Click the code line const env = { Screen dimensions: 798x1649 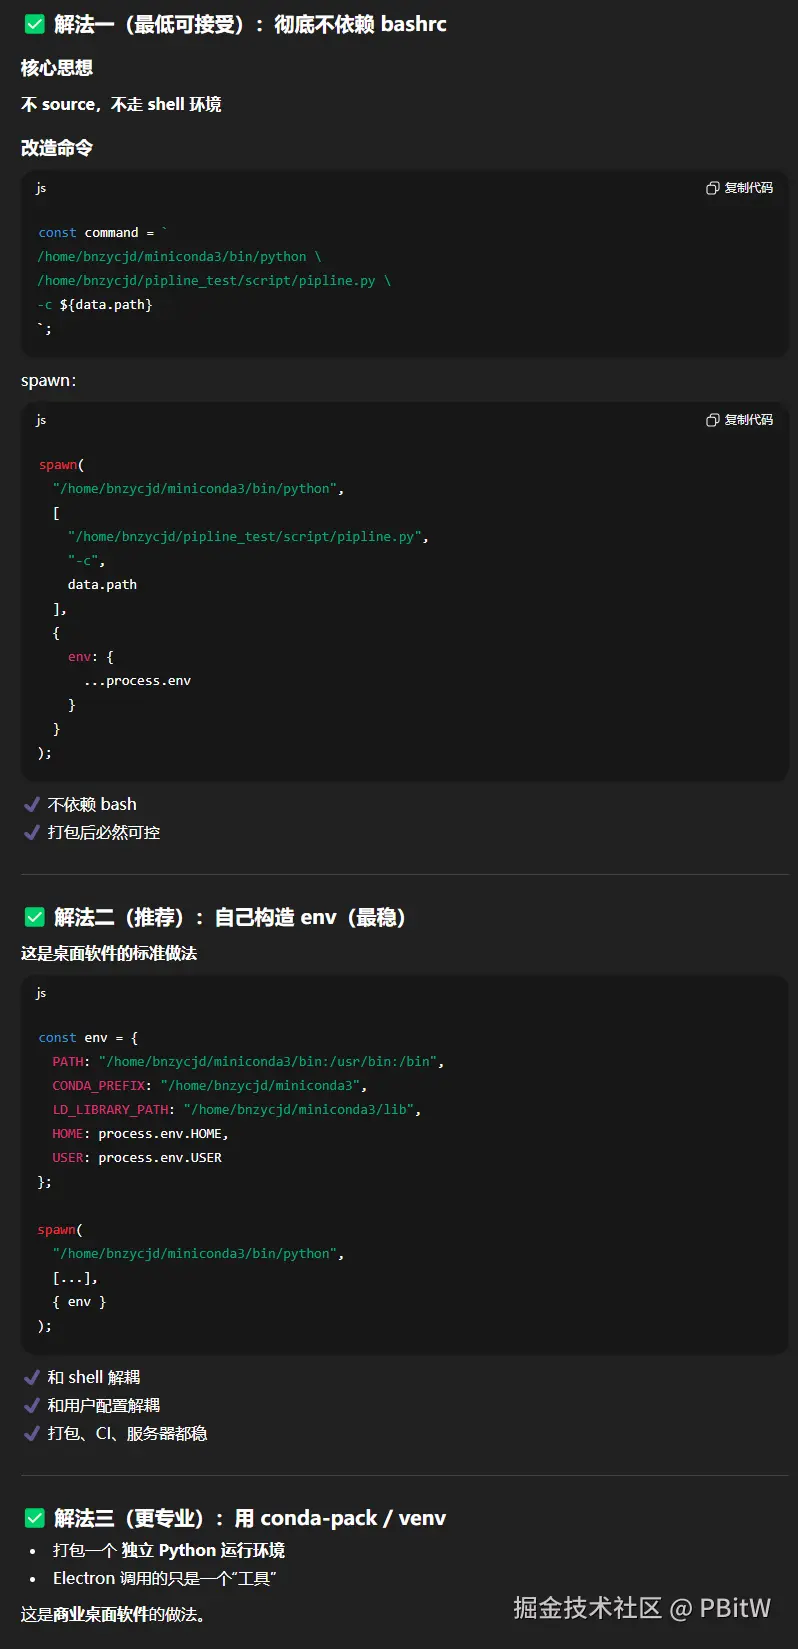coord(88,1037)
